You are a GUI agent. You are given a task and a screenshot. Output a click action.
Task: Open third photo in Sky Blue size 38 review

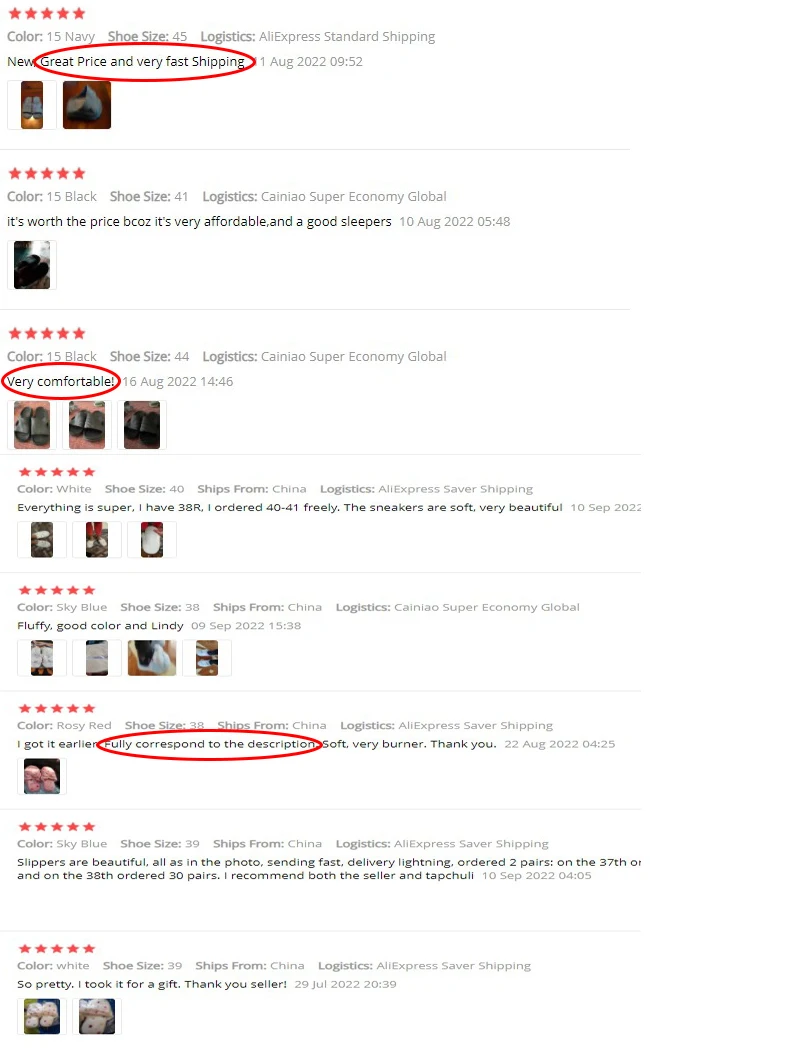(152, 658)
